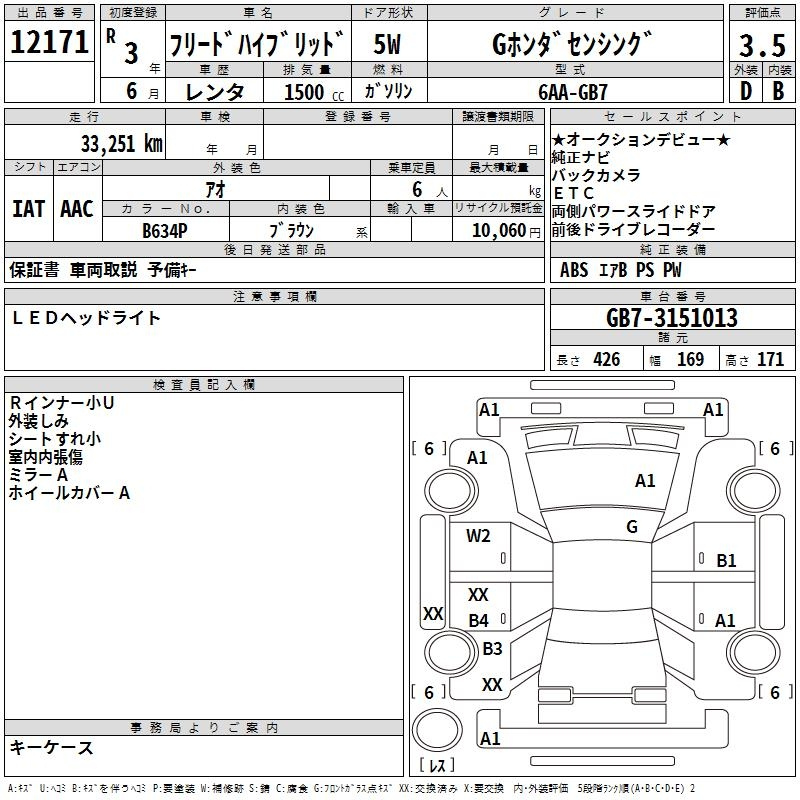Select the interior color ブラウン
800x800 pixels.
(x=292, y=231)
